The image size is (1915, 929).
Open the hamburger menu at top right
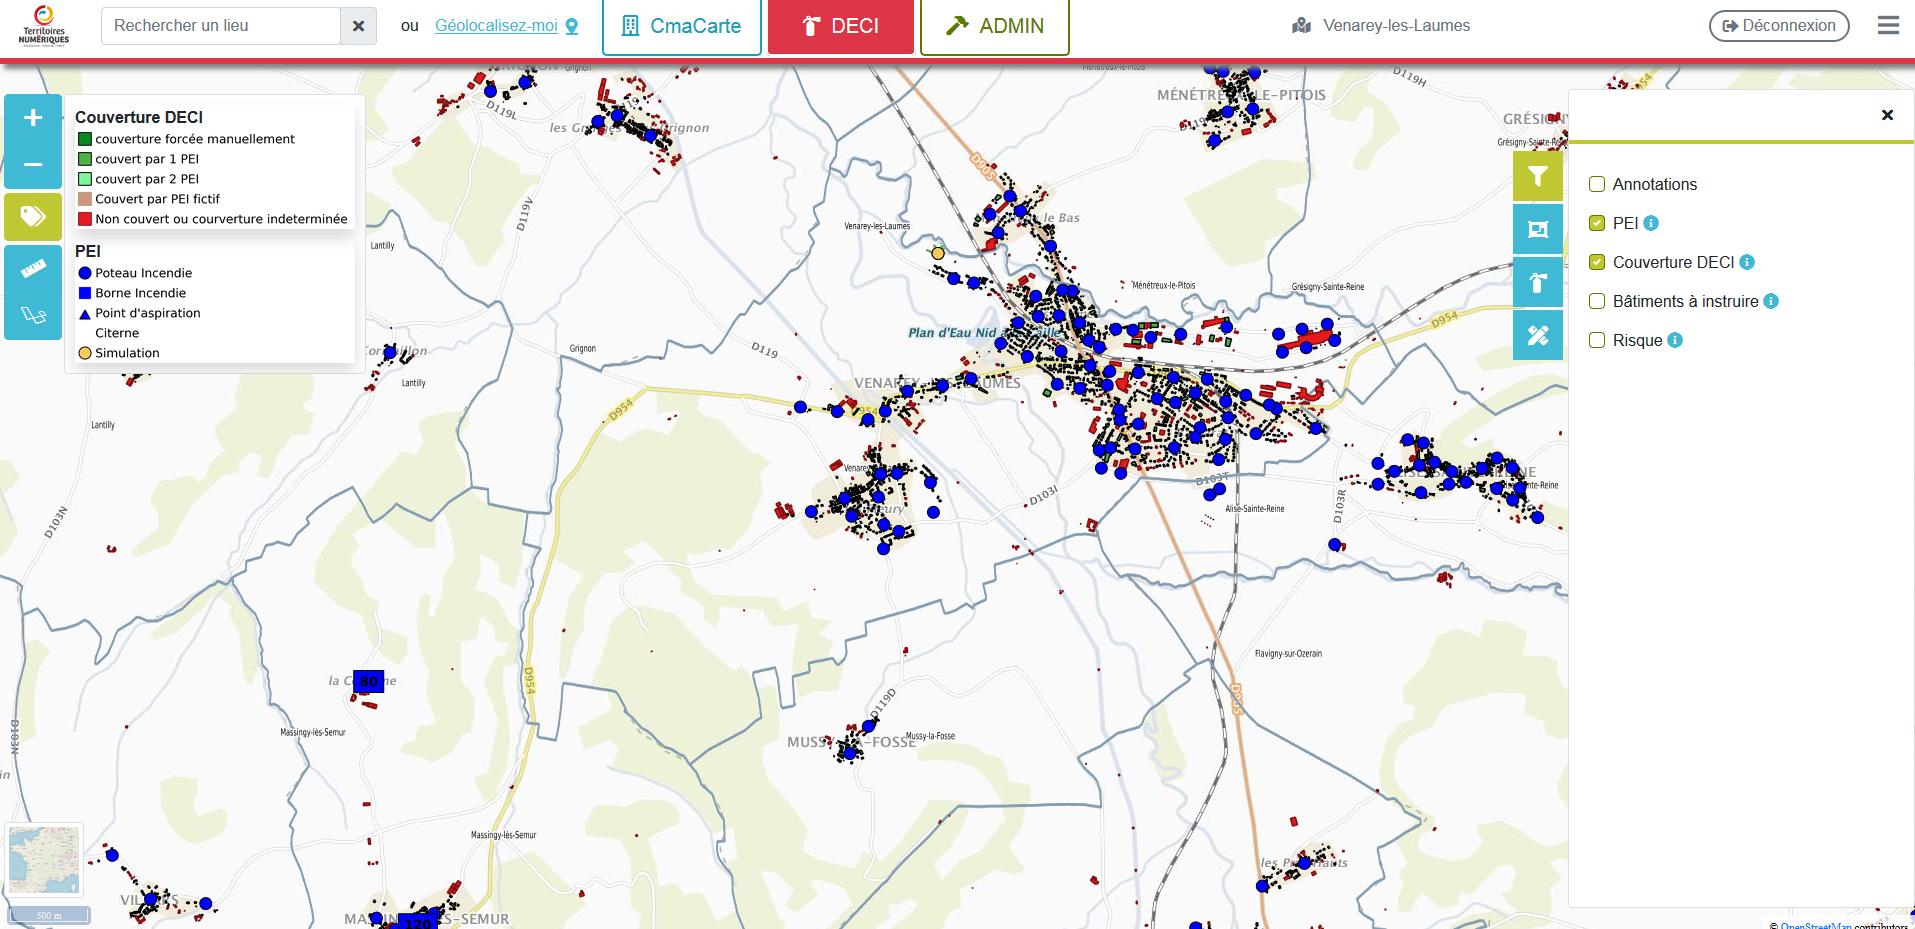[x=1887, y=26]
